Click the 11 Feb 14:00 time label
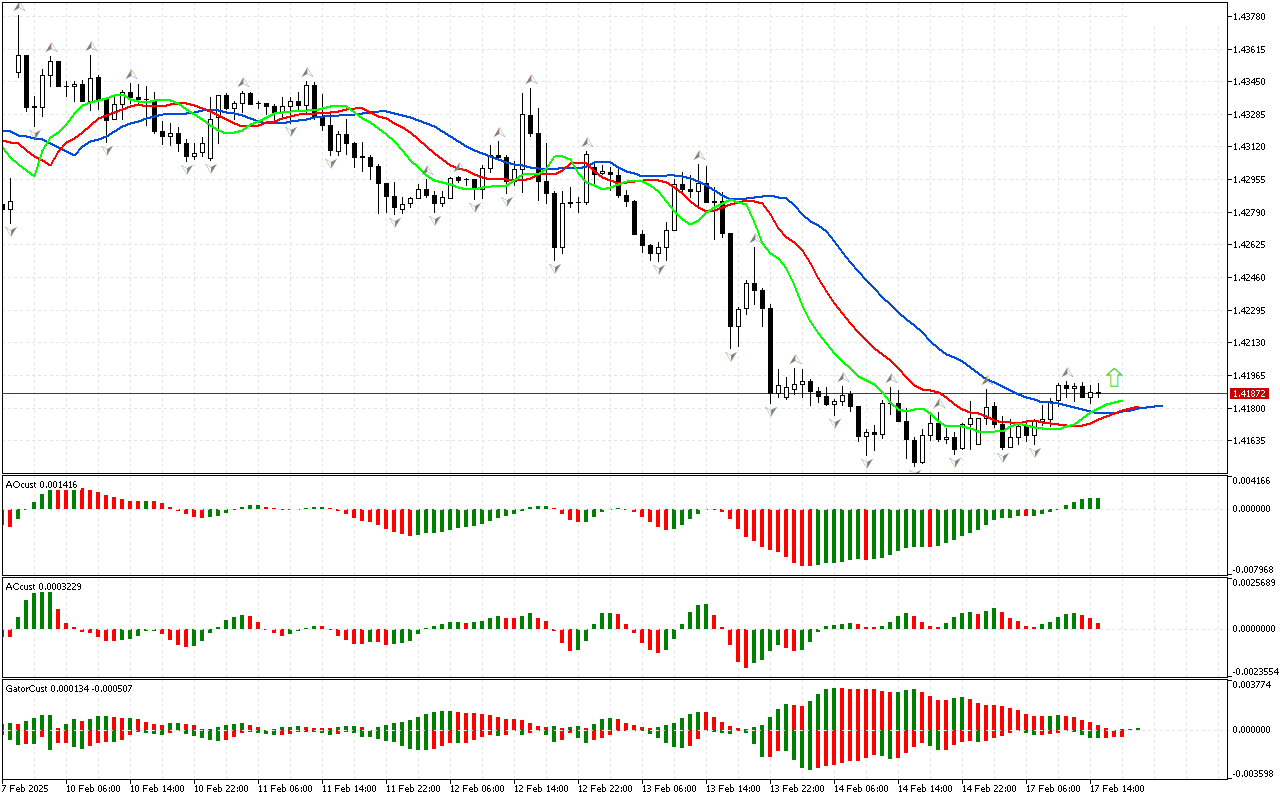 coord(348,789)
